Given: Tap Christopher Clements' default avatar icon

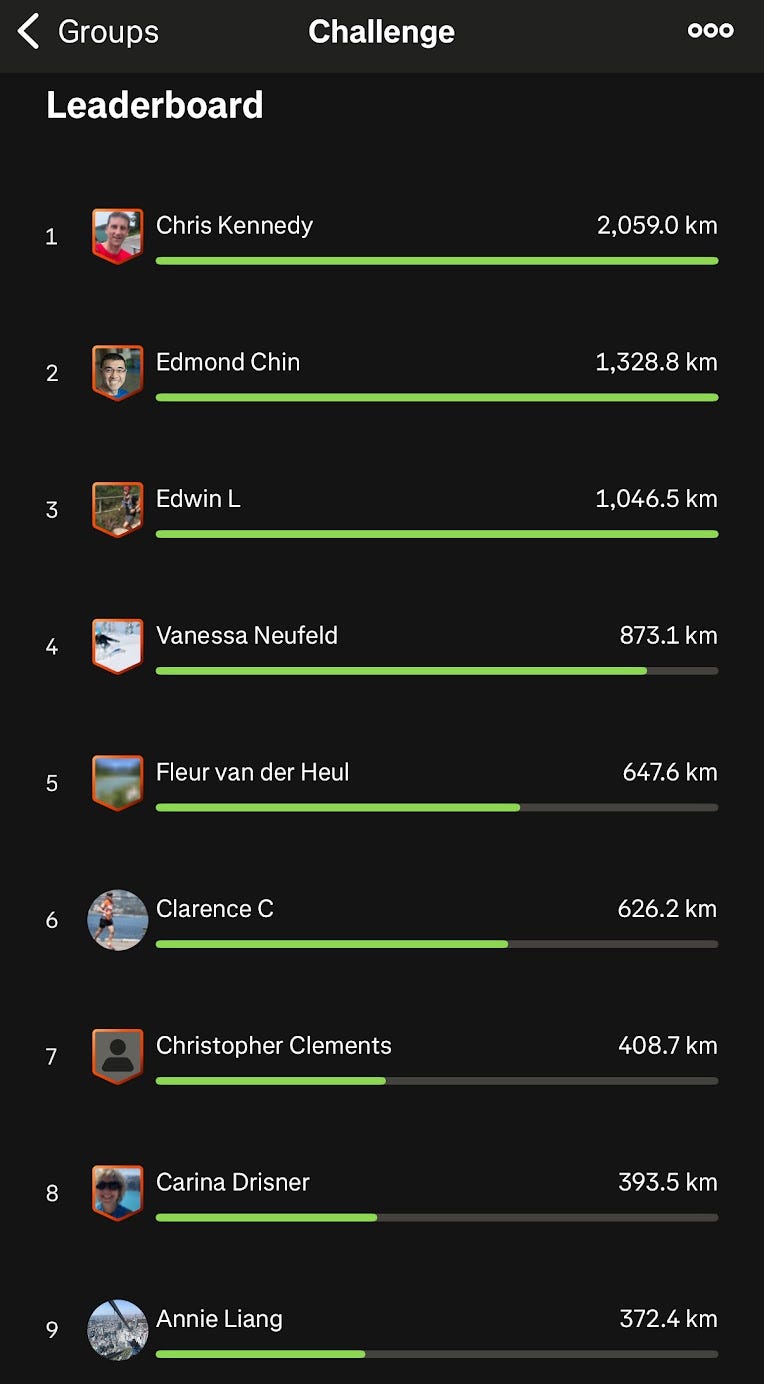Looking at the screenshot, I should pyautogui.click(x=117, y=1056).
